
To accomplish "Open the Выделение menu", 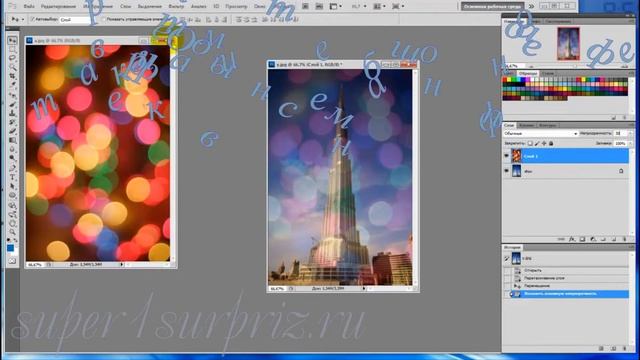I will pyautogui.click(x=149, y=7).
